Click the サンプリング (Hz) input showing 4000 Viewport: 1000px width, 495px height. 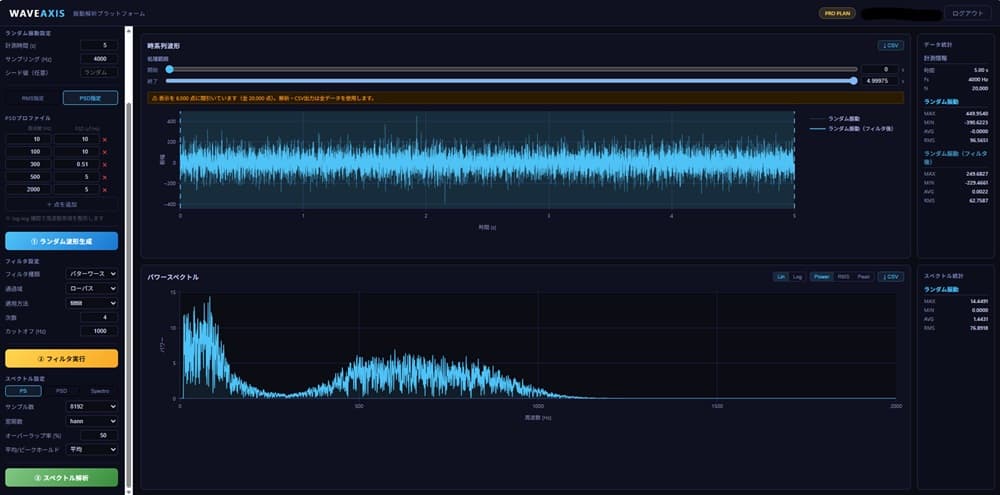pos(99,59)
